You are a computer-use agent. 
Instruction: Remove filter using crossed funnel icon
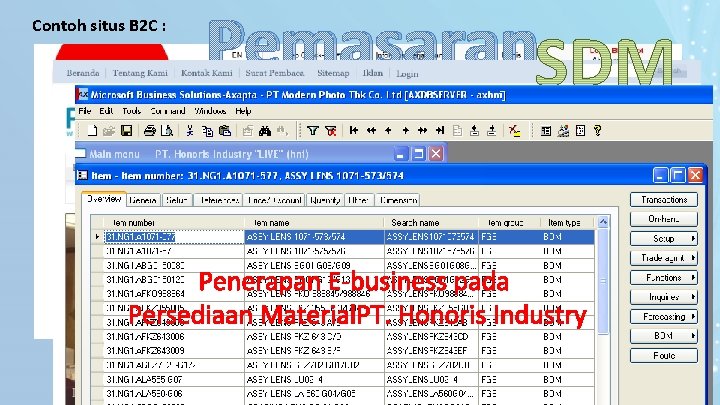point(331,131)
